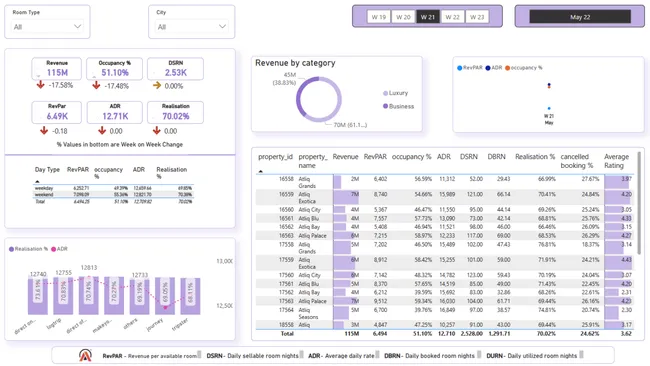Screen dimensions: 650x366
Task: Click the occupancy % orange legend dot
Action: [507, 68]
